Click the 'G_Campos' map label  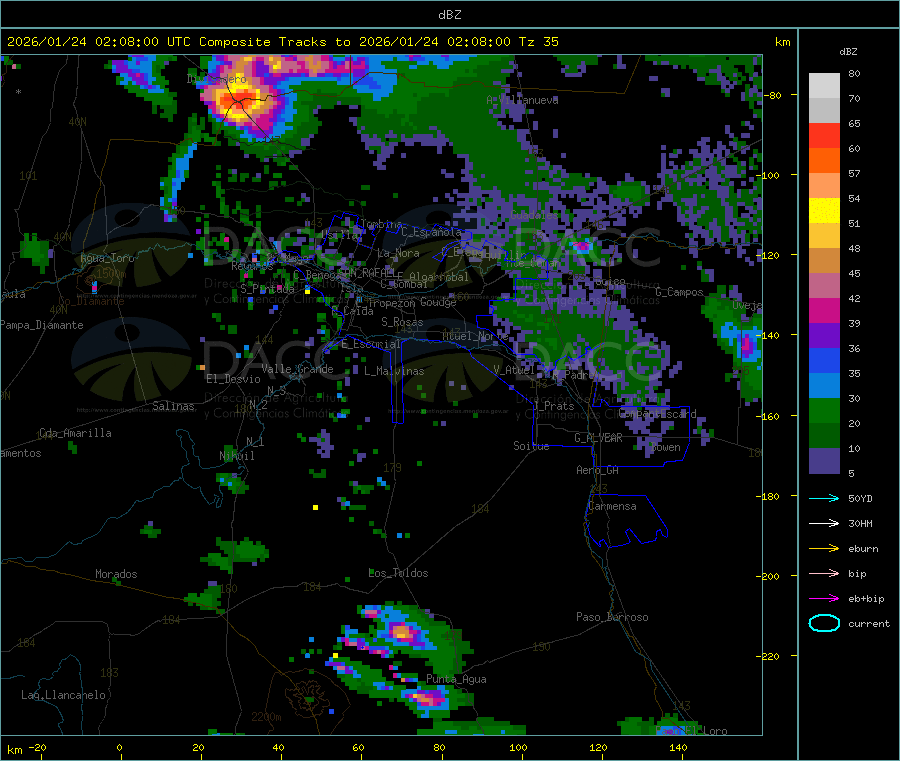(680, 292)
